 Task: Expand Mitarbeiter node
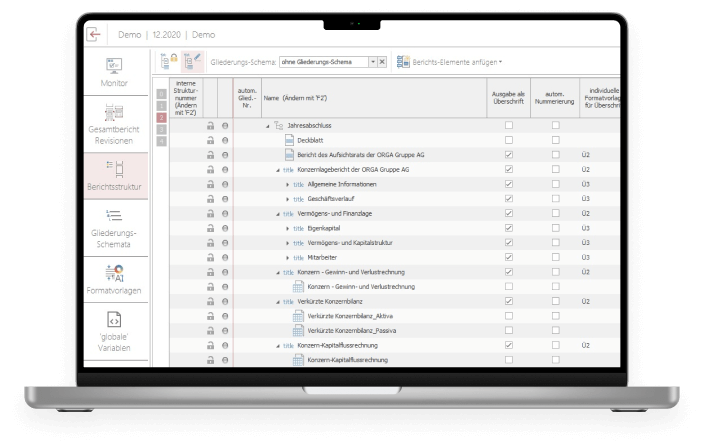287,258
